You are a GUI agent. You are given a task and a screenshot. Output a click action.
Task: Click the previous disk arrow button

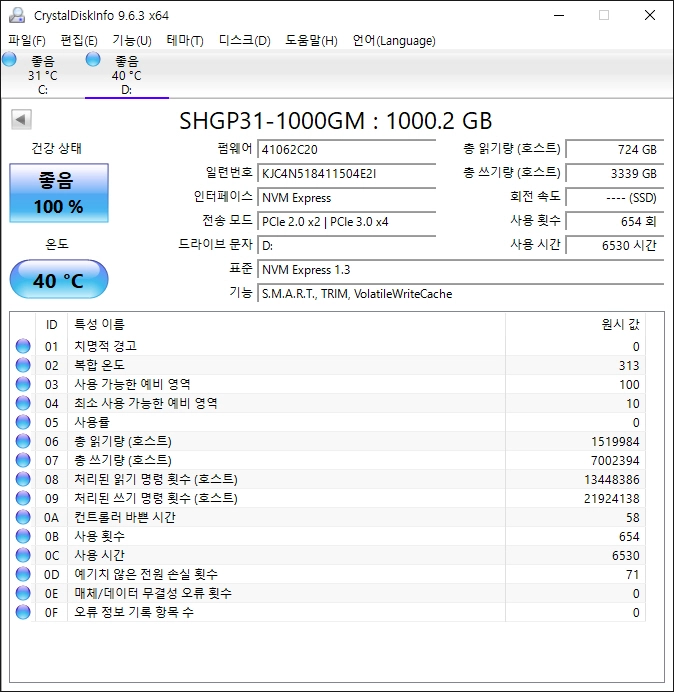pyautogui.click(x=21, y=119)
